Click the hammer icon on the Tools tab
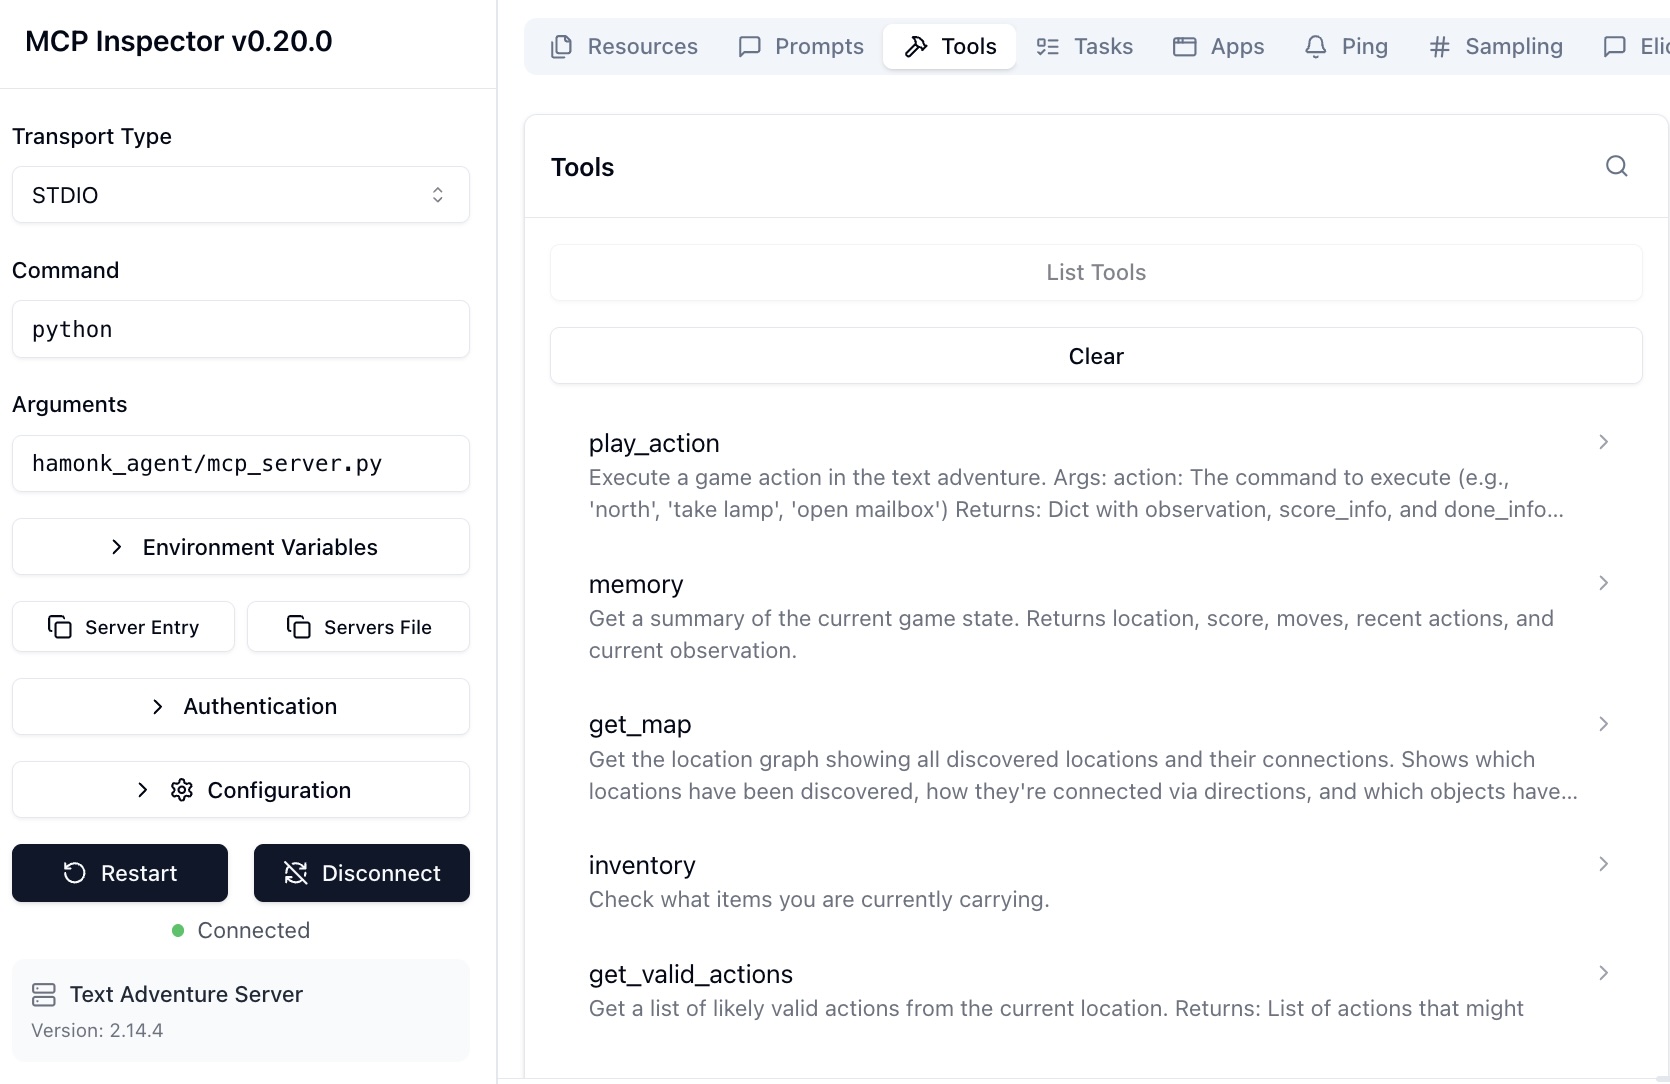 click(x=917, y=46)
